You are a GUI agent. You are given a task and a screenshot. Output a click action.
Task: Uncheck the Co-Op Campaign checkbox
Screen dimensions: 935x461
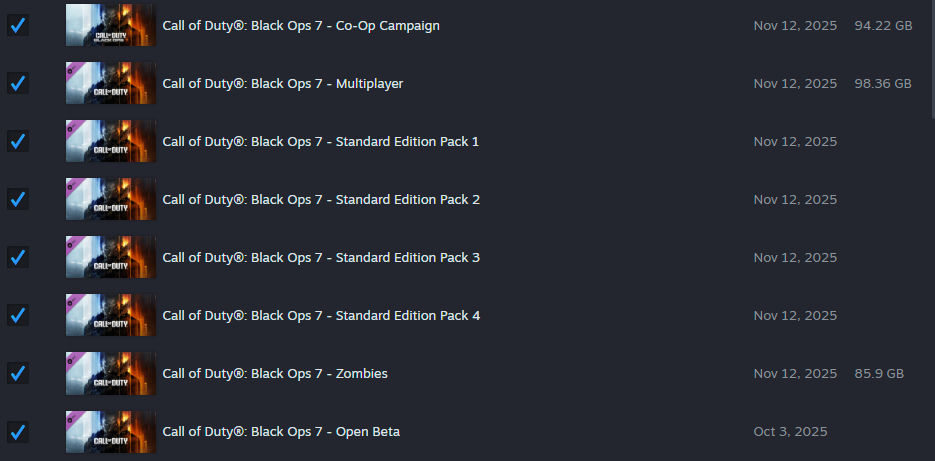[x=18, y=26]
